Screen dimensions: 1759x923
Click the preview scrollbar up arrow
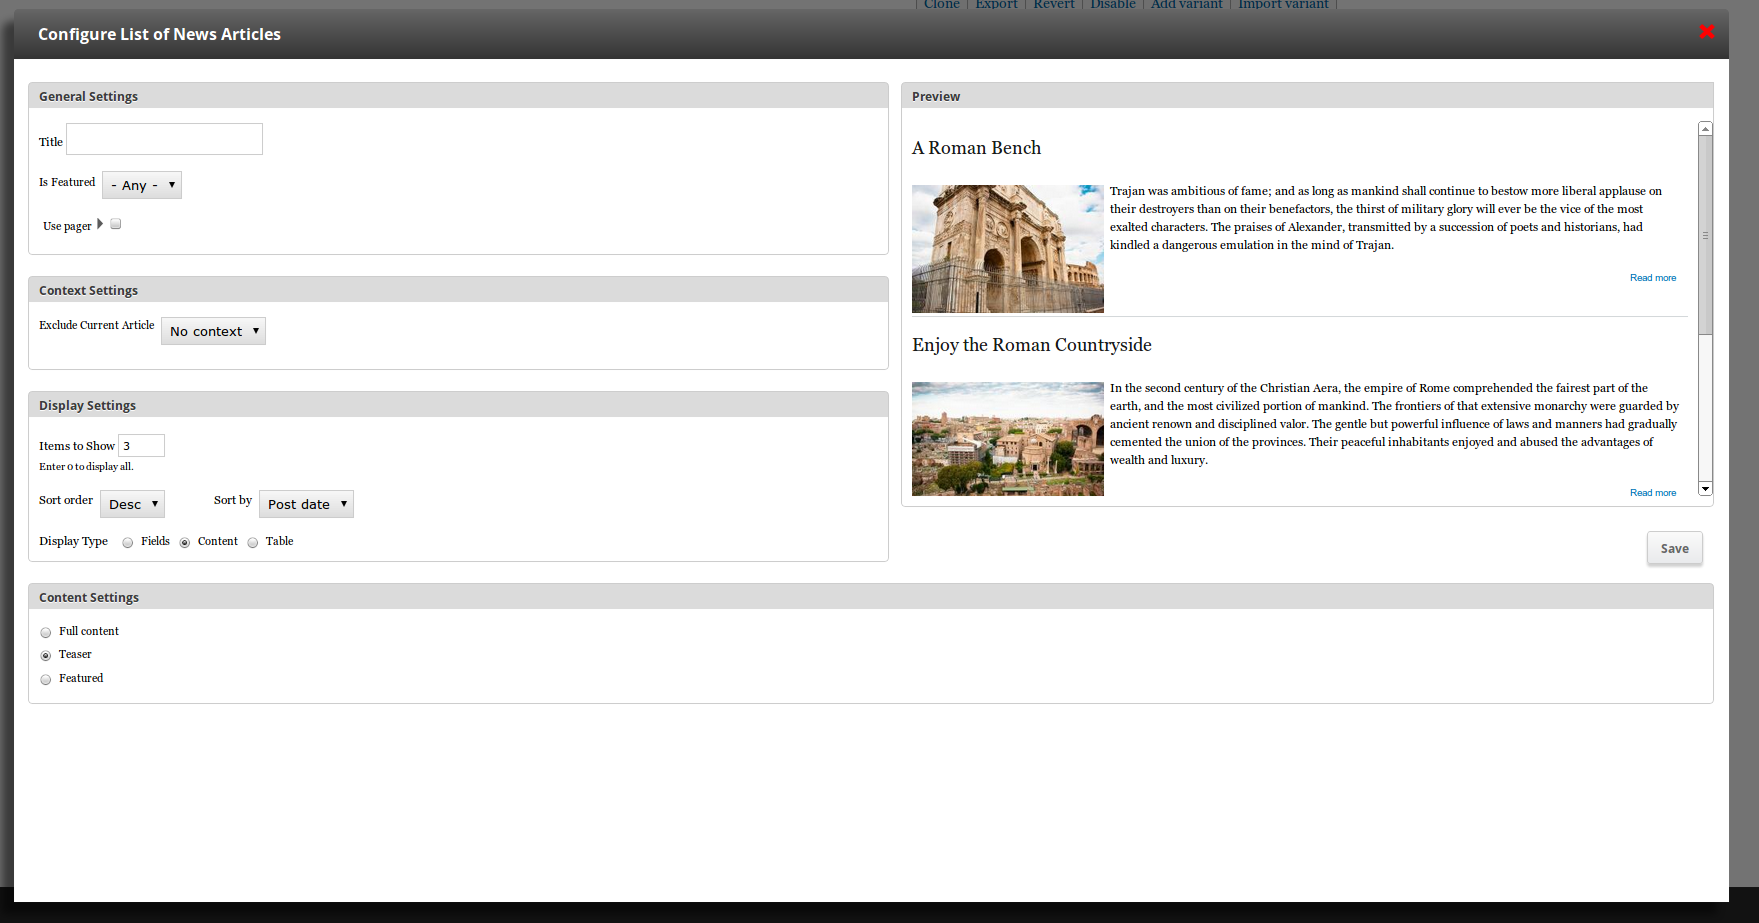coord(1706,129)
